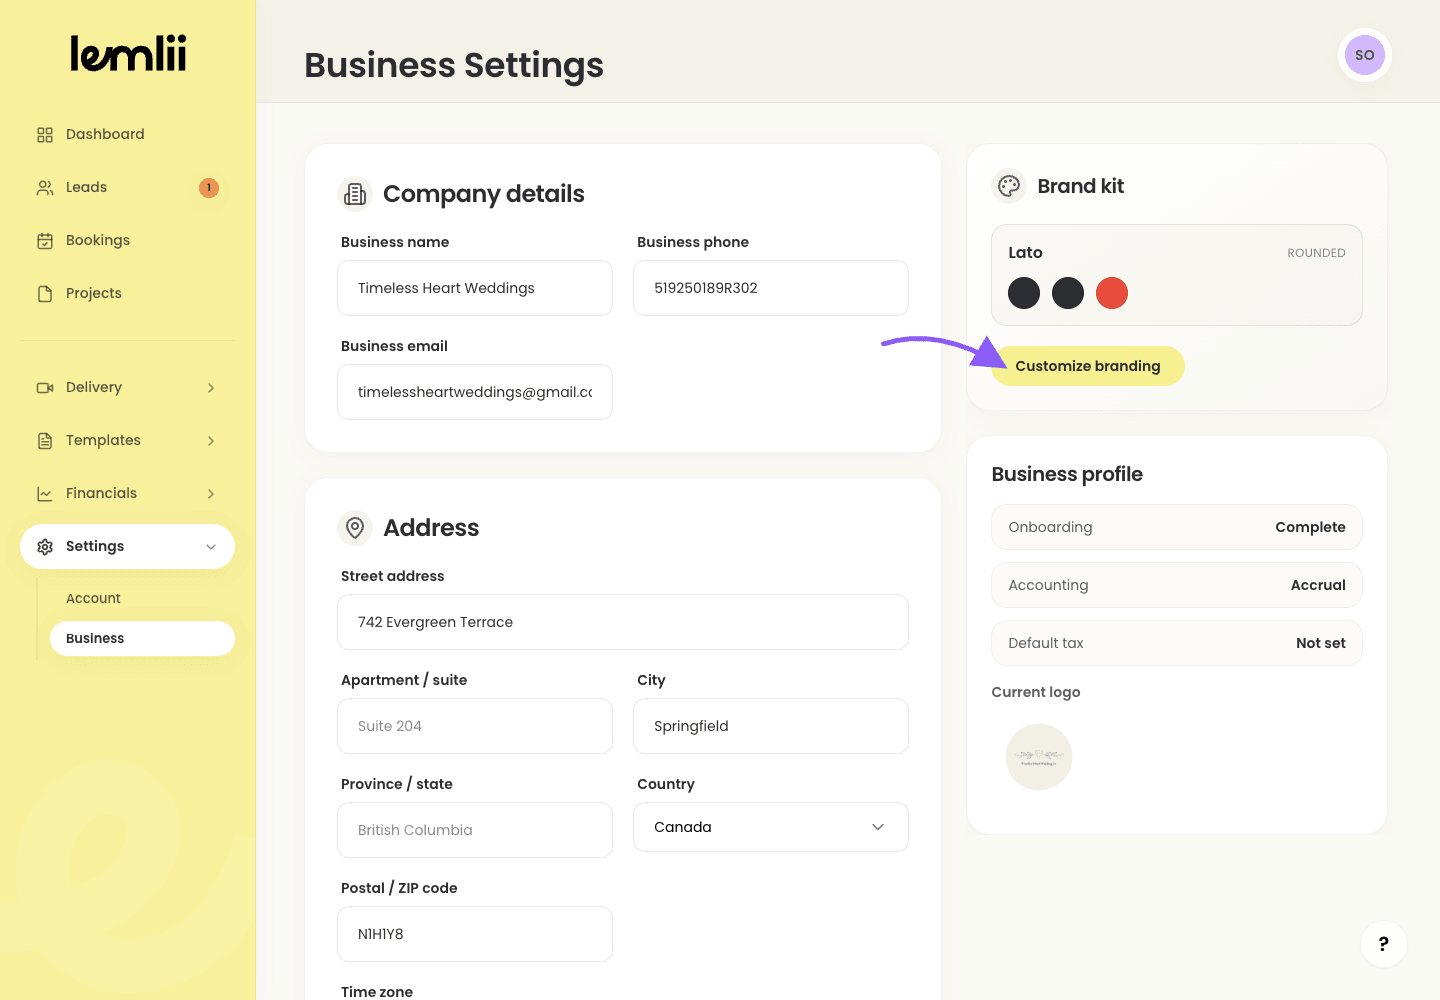Open the Country dropdown
The height and width of the screenshot is (1000, 1440).
pyautogui.click(x=771, y=827)
